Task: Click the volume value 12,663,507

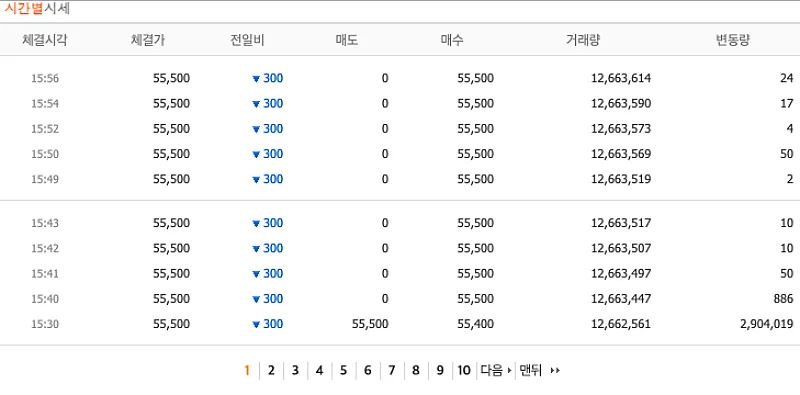Action: pyautogui.click(x=621, y=249)
